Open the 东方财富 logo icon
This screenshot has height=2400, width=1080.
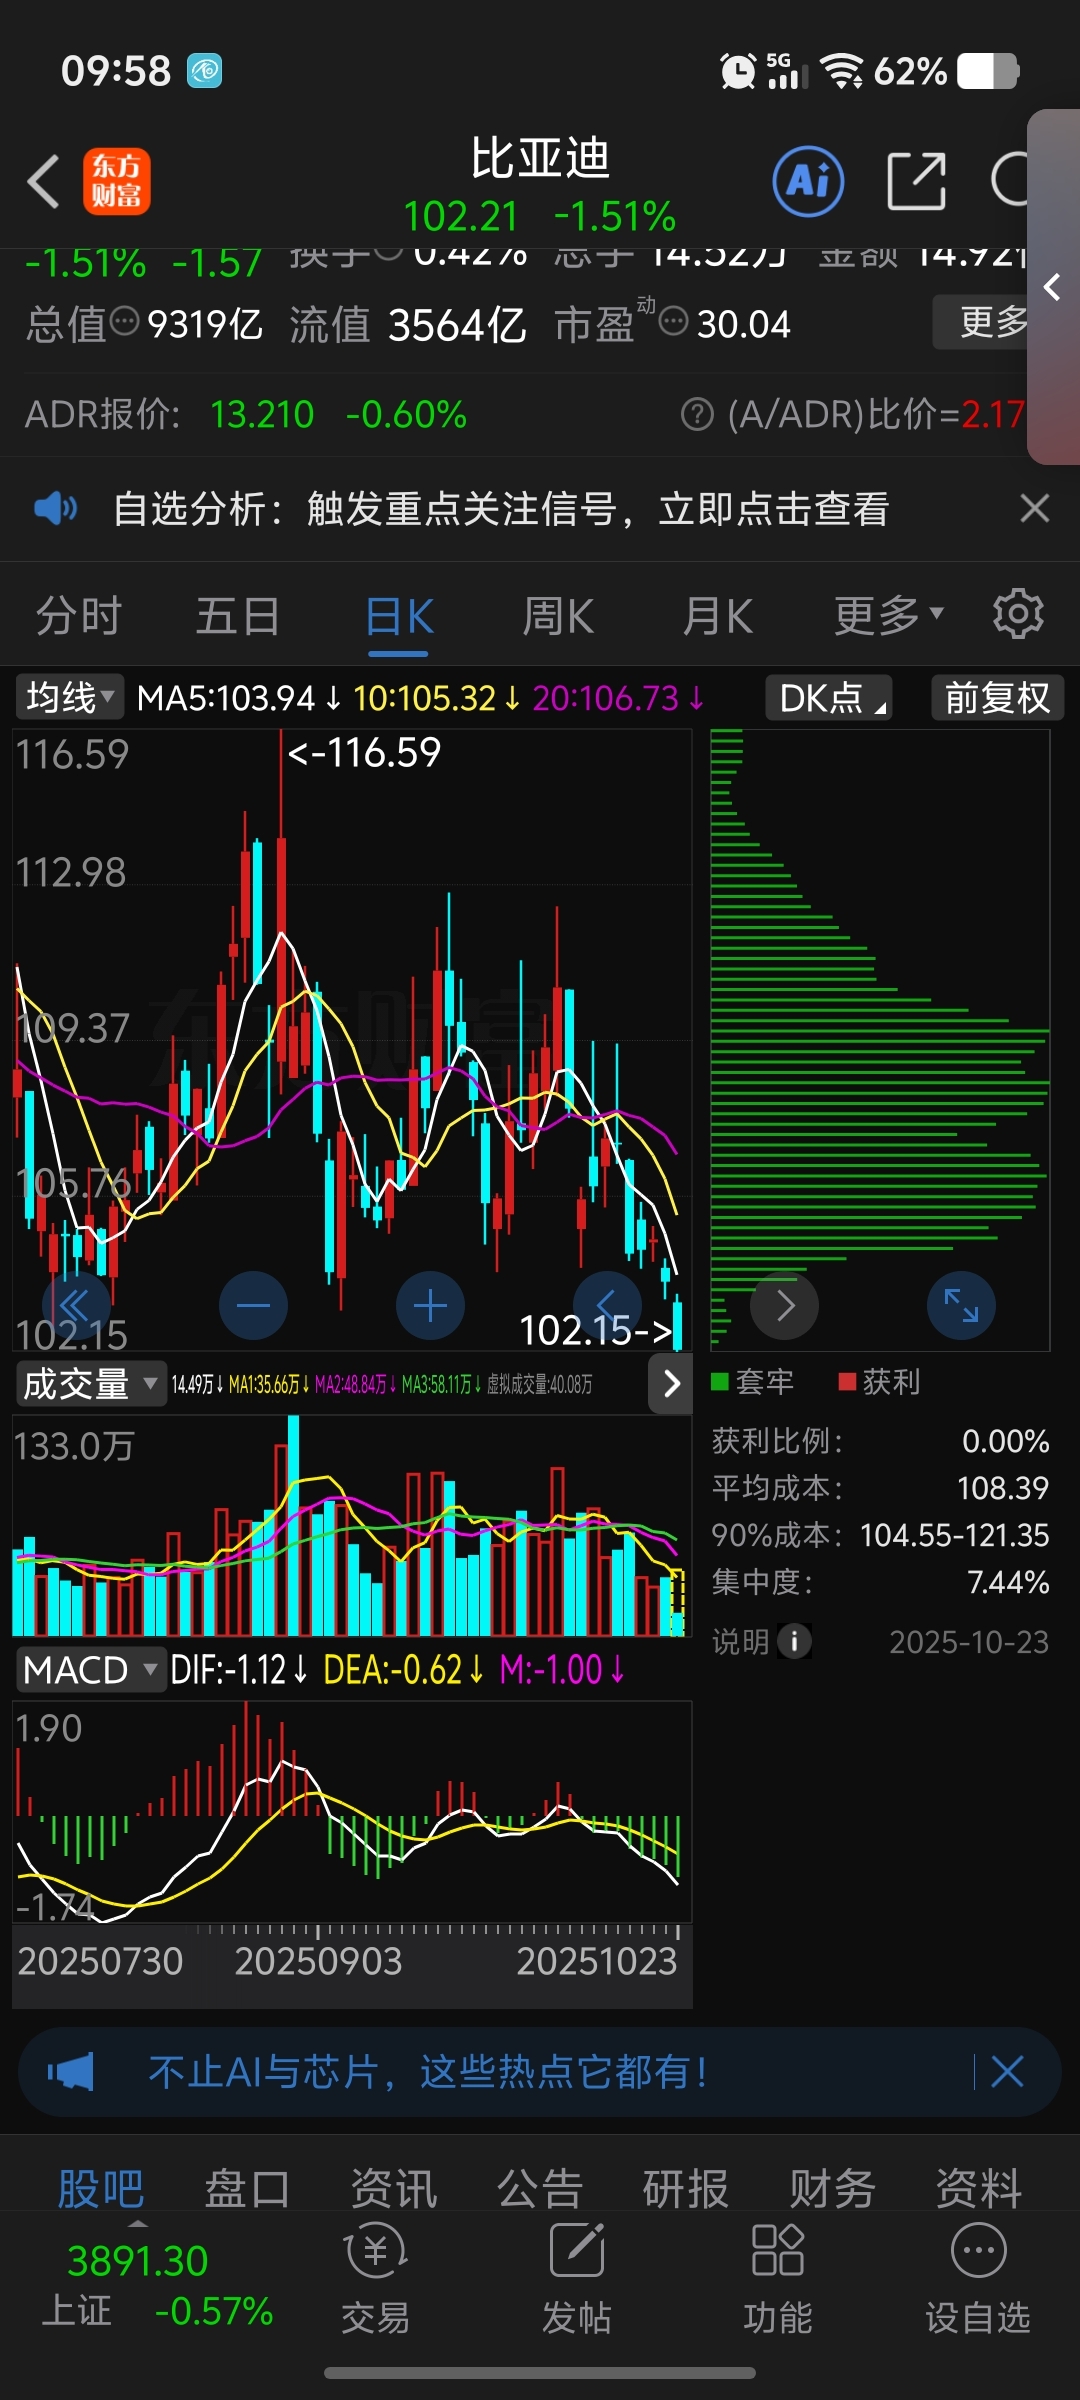coord(117,182)
